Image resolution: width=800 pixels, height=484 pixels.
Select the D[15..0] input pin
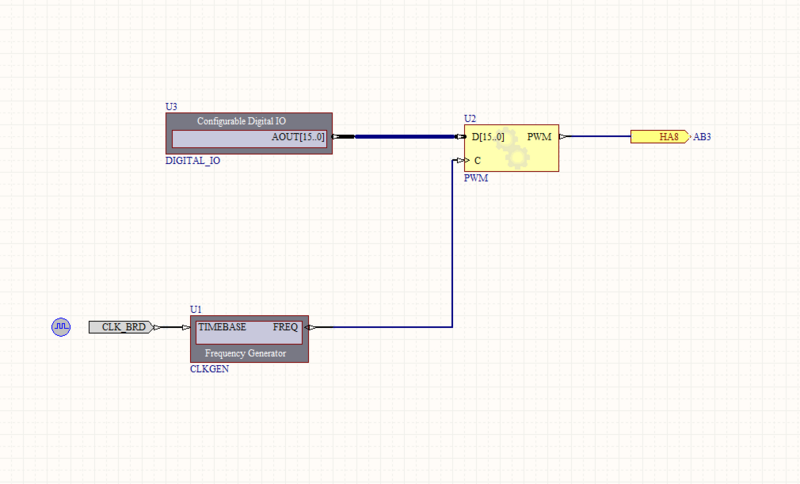(489, 136)
